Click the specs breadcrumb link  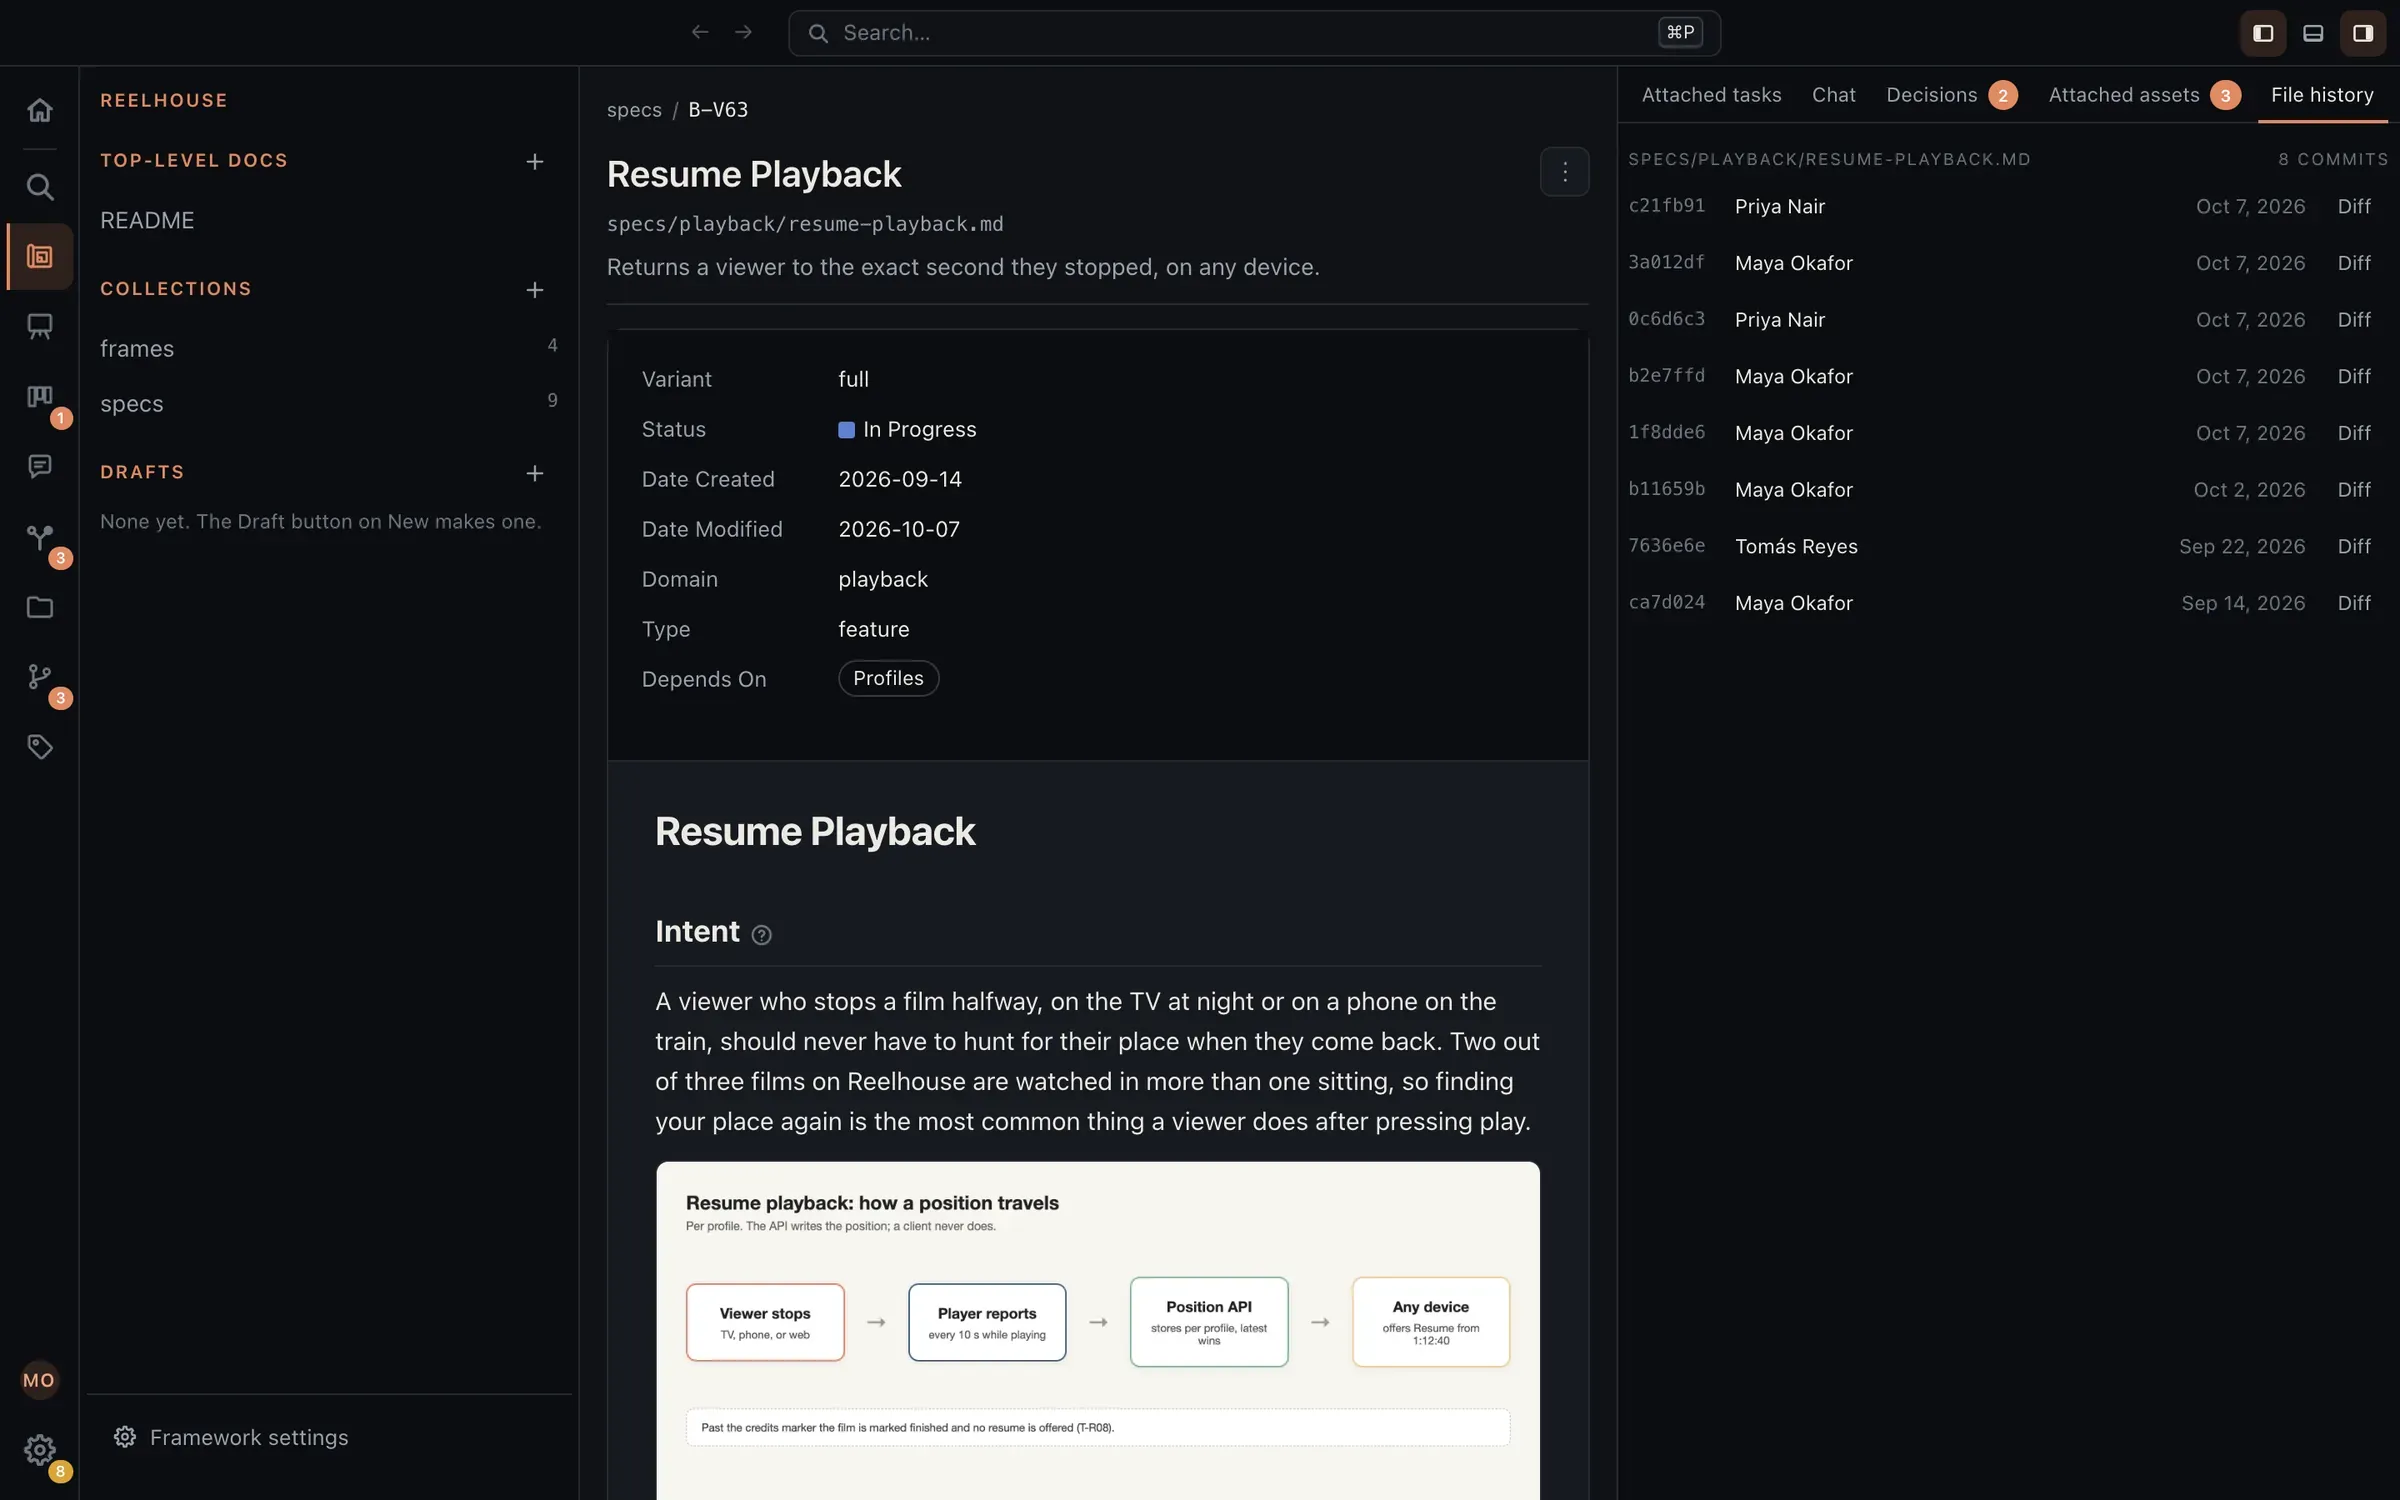coord(634,110)
